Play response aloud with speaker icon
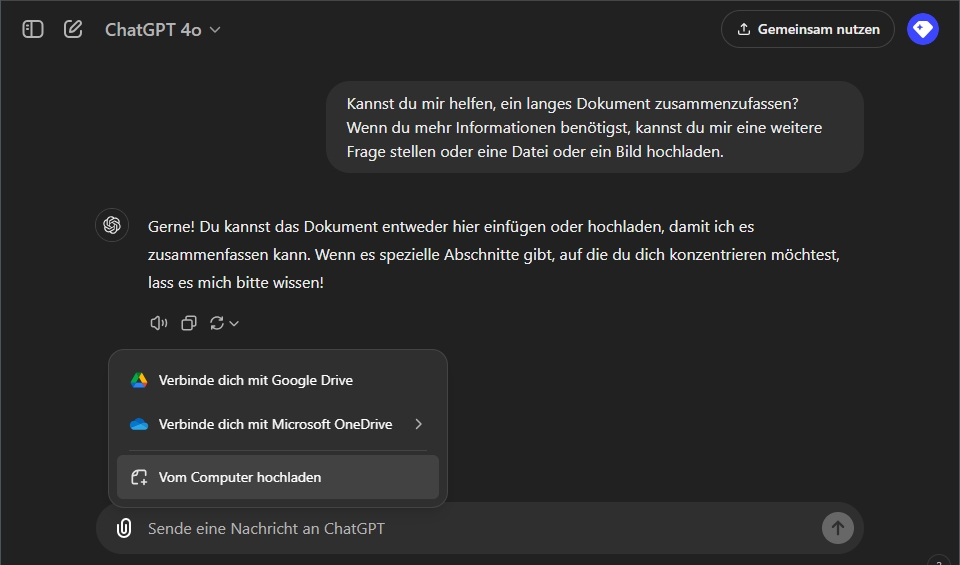 point(158,323)
